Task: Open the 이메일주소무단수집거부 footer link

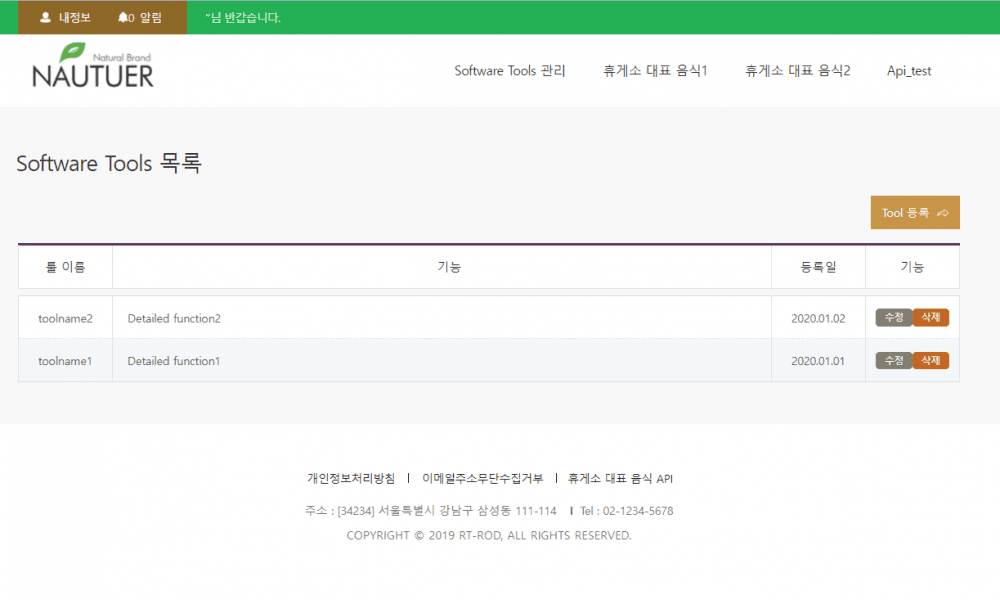Action: pos(483,478)
